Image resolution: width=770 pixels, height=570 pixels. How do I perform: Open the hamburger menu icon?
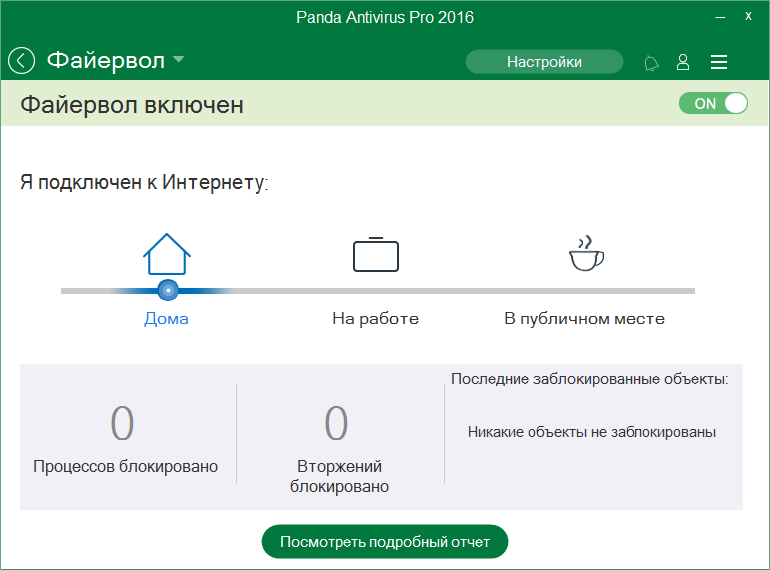pyautogui.click(x=719, y=62)
